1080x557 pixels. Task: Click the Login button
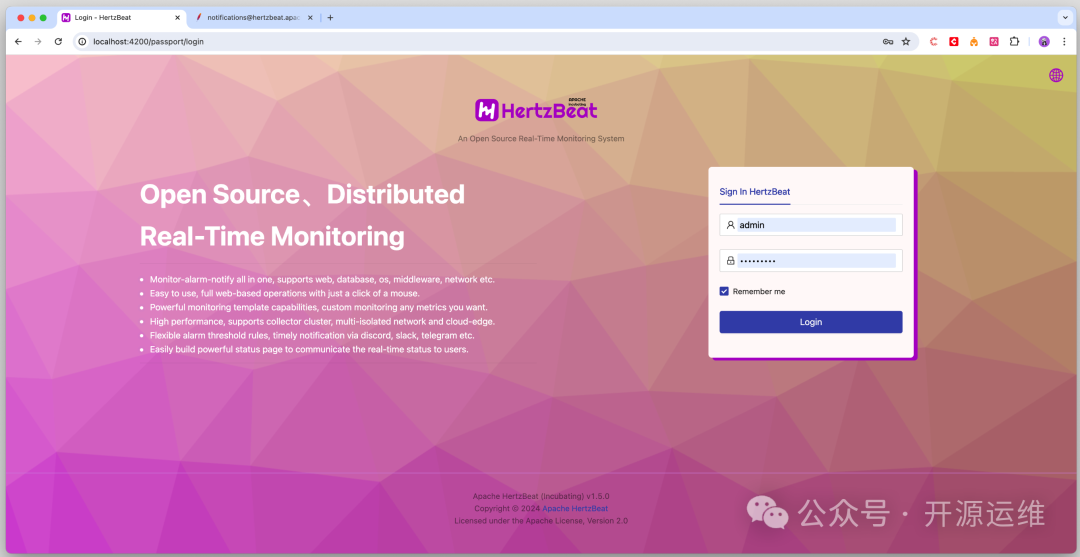click(811, 322)
